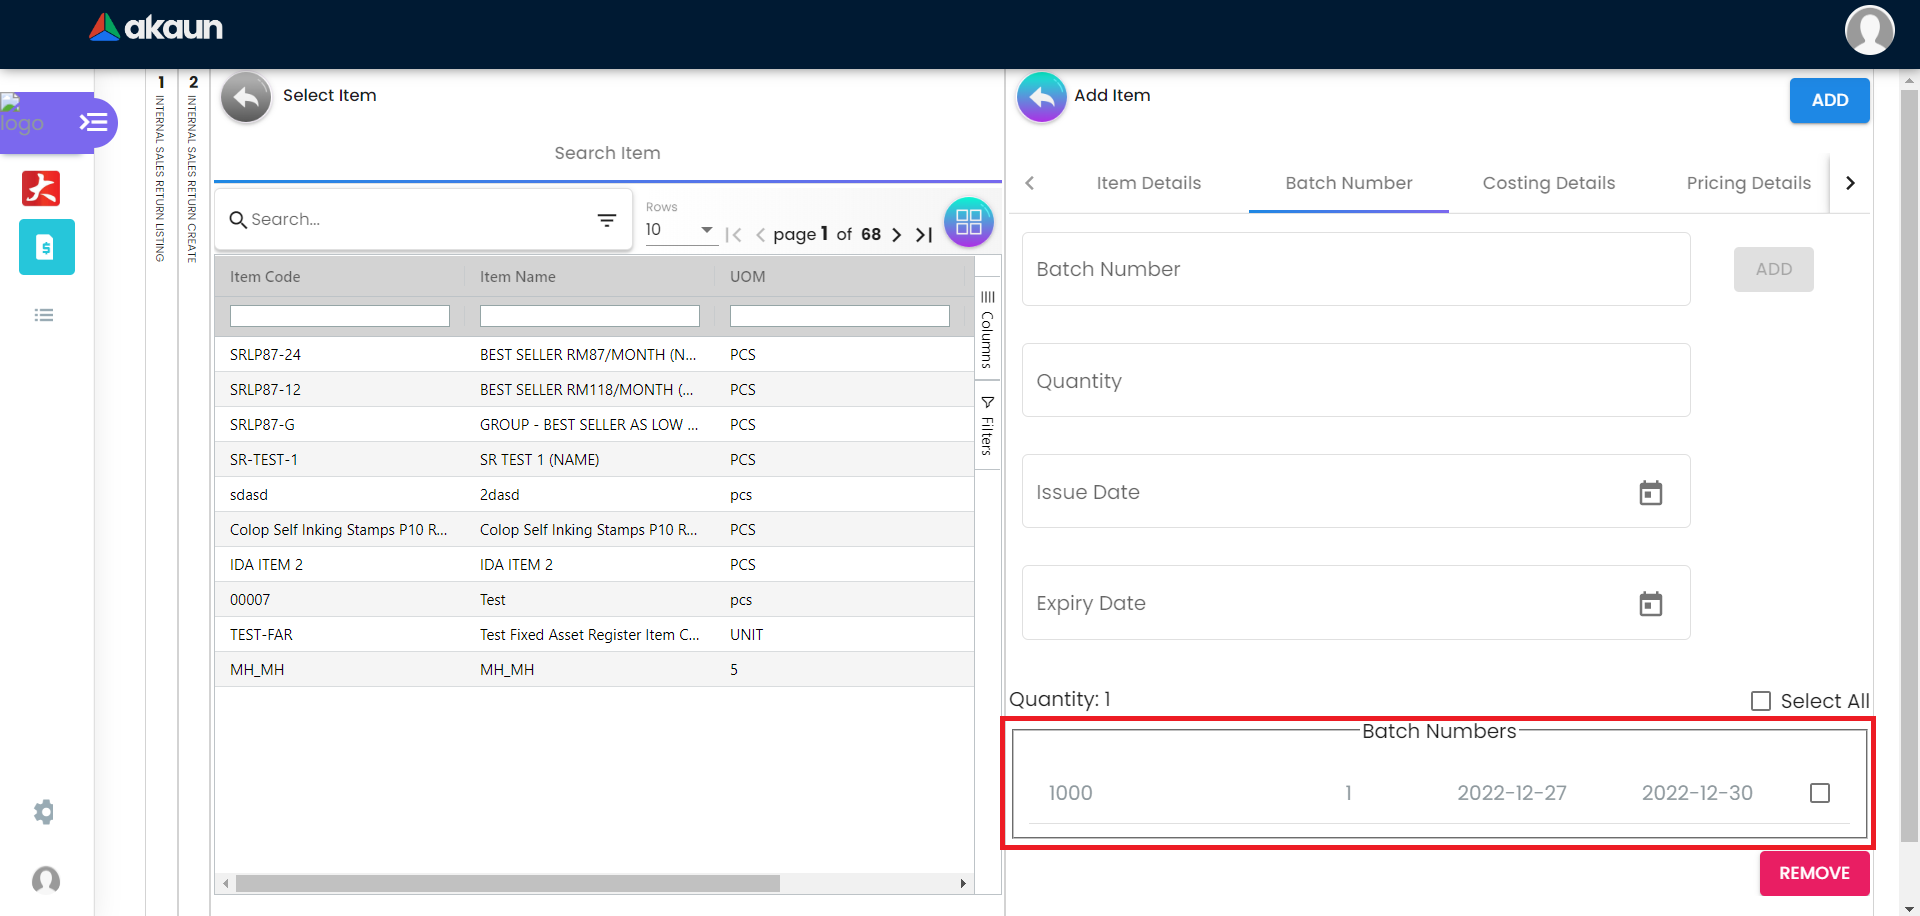The width and height of the screenshot is (1920, 916).
Task: Click the back arrow beside Select Item
Action: [246, 97]
